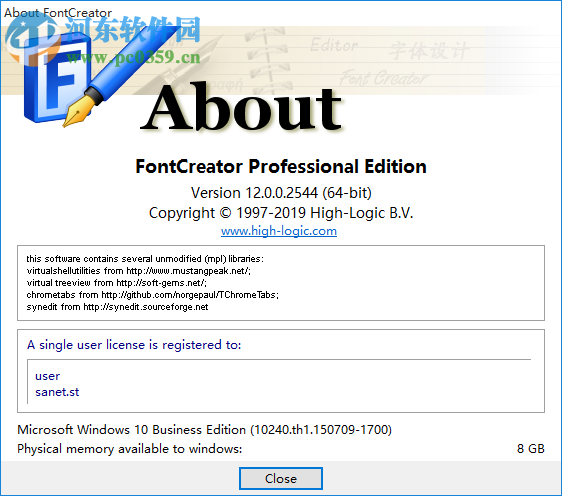Click the virtualshellutilities library line
Viewport: 562px width, 496px height.
[138, 271]
